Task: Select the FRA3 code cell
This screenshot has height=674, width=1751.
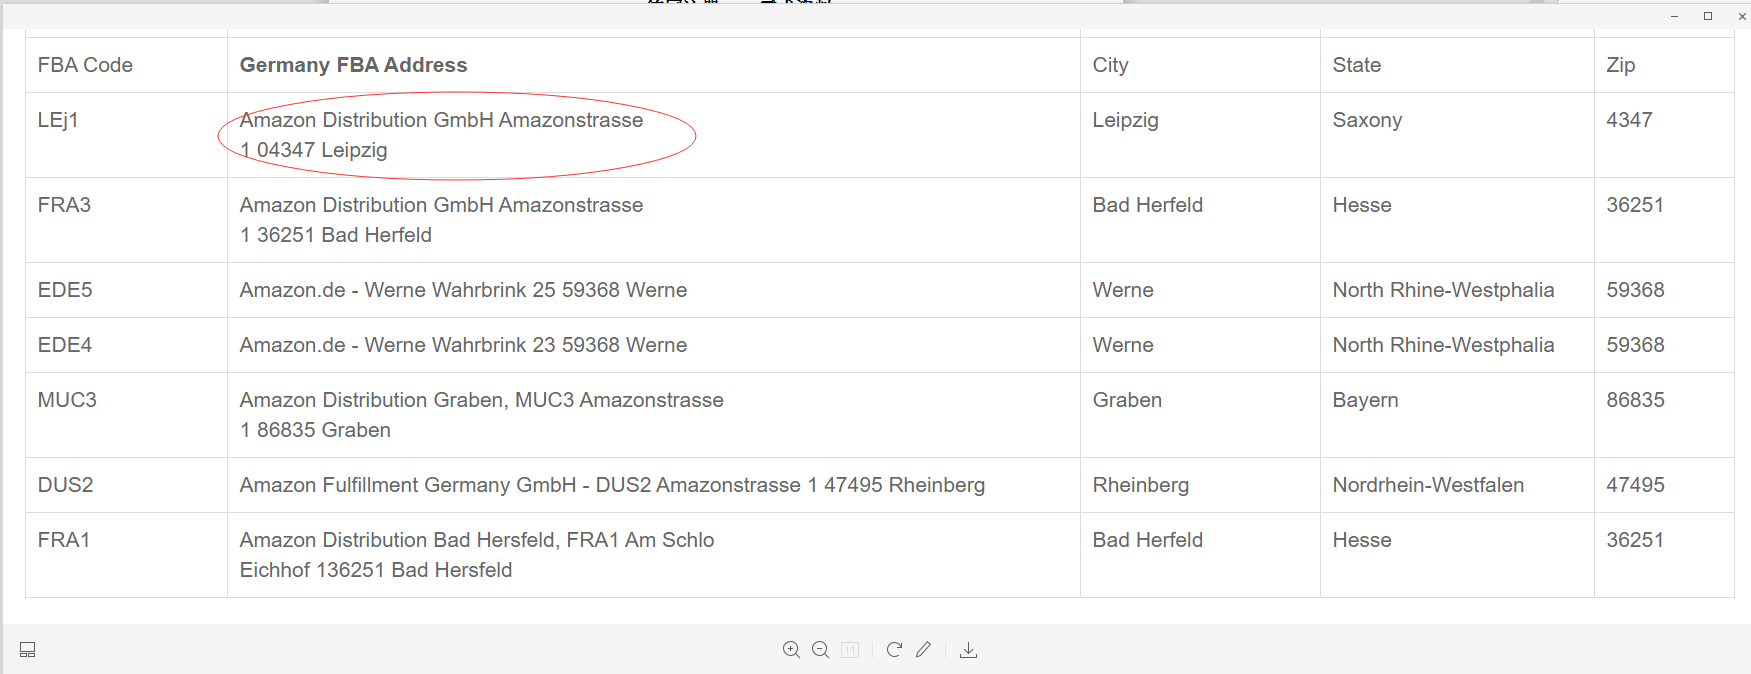Action: pyautogui.click(x=126, y=220)
